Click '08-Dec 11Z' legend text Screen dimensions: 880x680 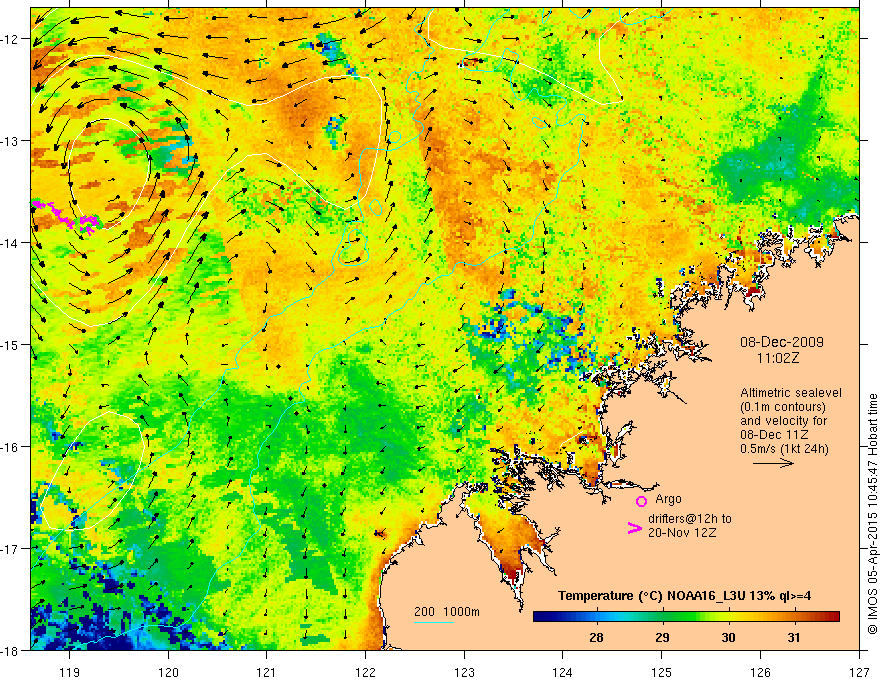[774, 435]
